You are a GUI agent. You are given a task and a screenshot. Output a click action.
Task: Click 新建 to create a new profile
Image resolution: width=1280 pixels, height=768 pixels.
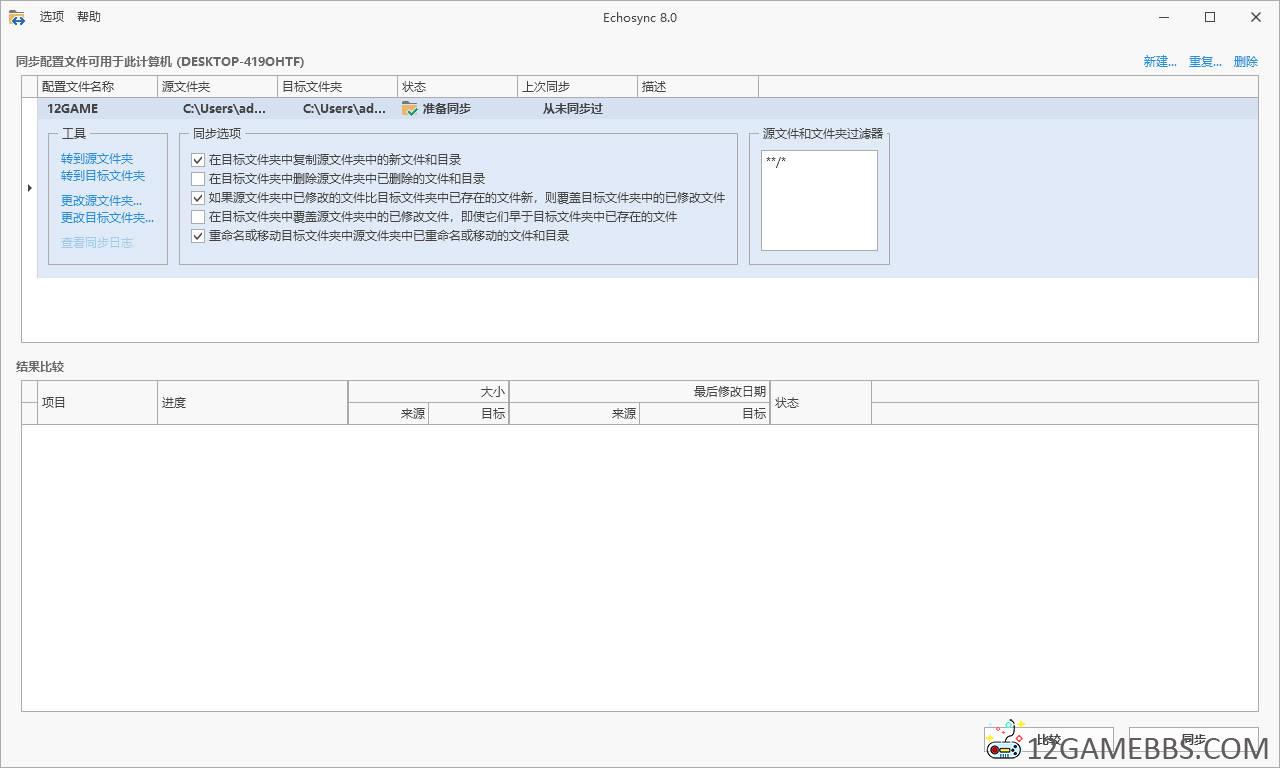[1159, 61]
